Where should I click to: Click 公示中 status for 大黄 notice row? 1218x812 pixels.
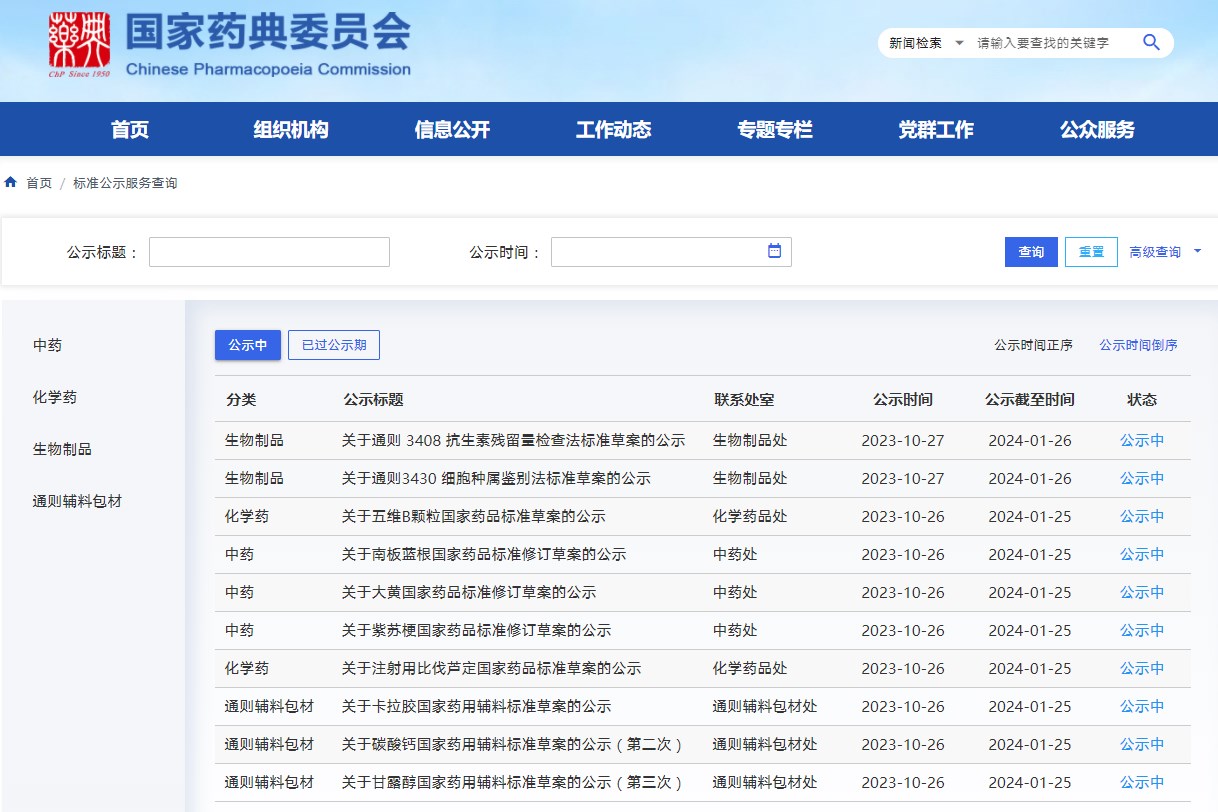click(1141, 593)
